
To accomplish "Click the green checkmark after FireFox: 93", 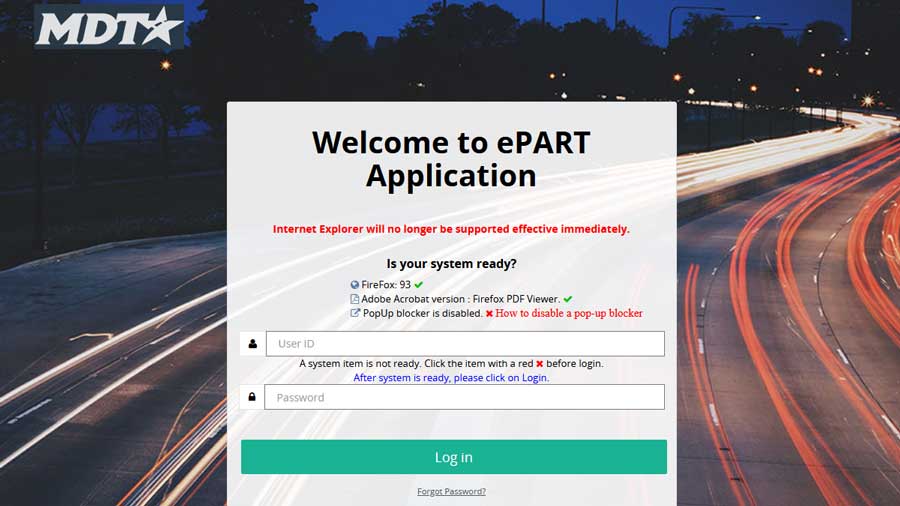I will point(419,285).
